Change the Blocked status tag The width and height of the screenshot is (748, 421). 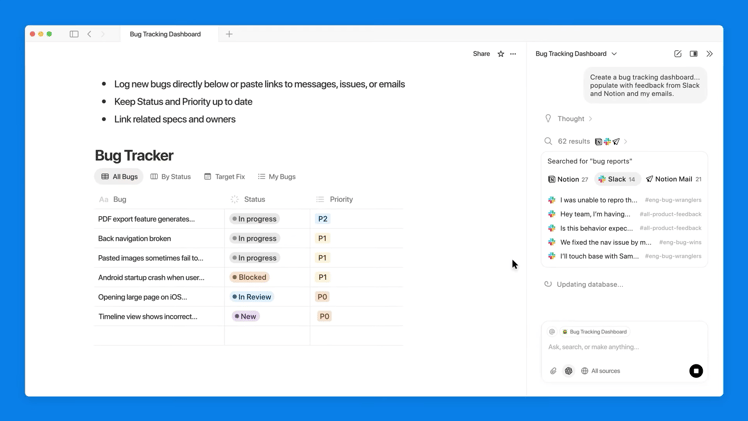pos(249,277)
